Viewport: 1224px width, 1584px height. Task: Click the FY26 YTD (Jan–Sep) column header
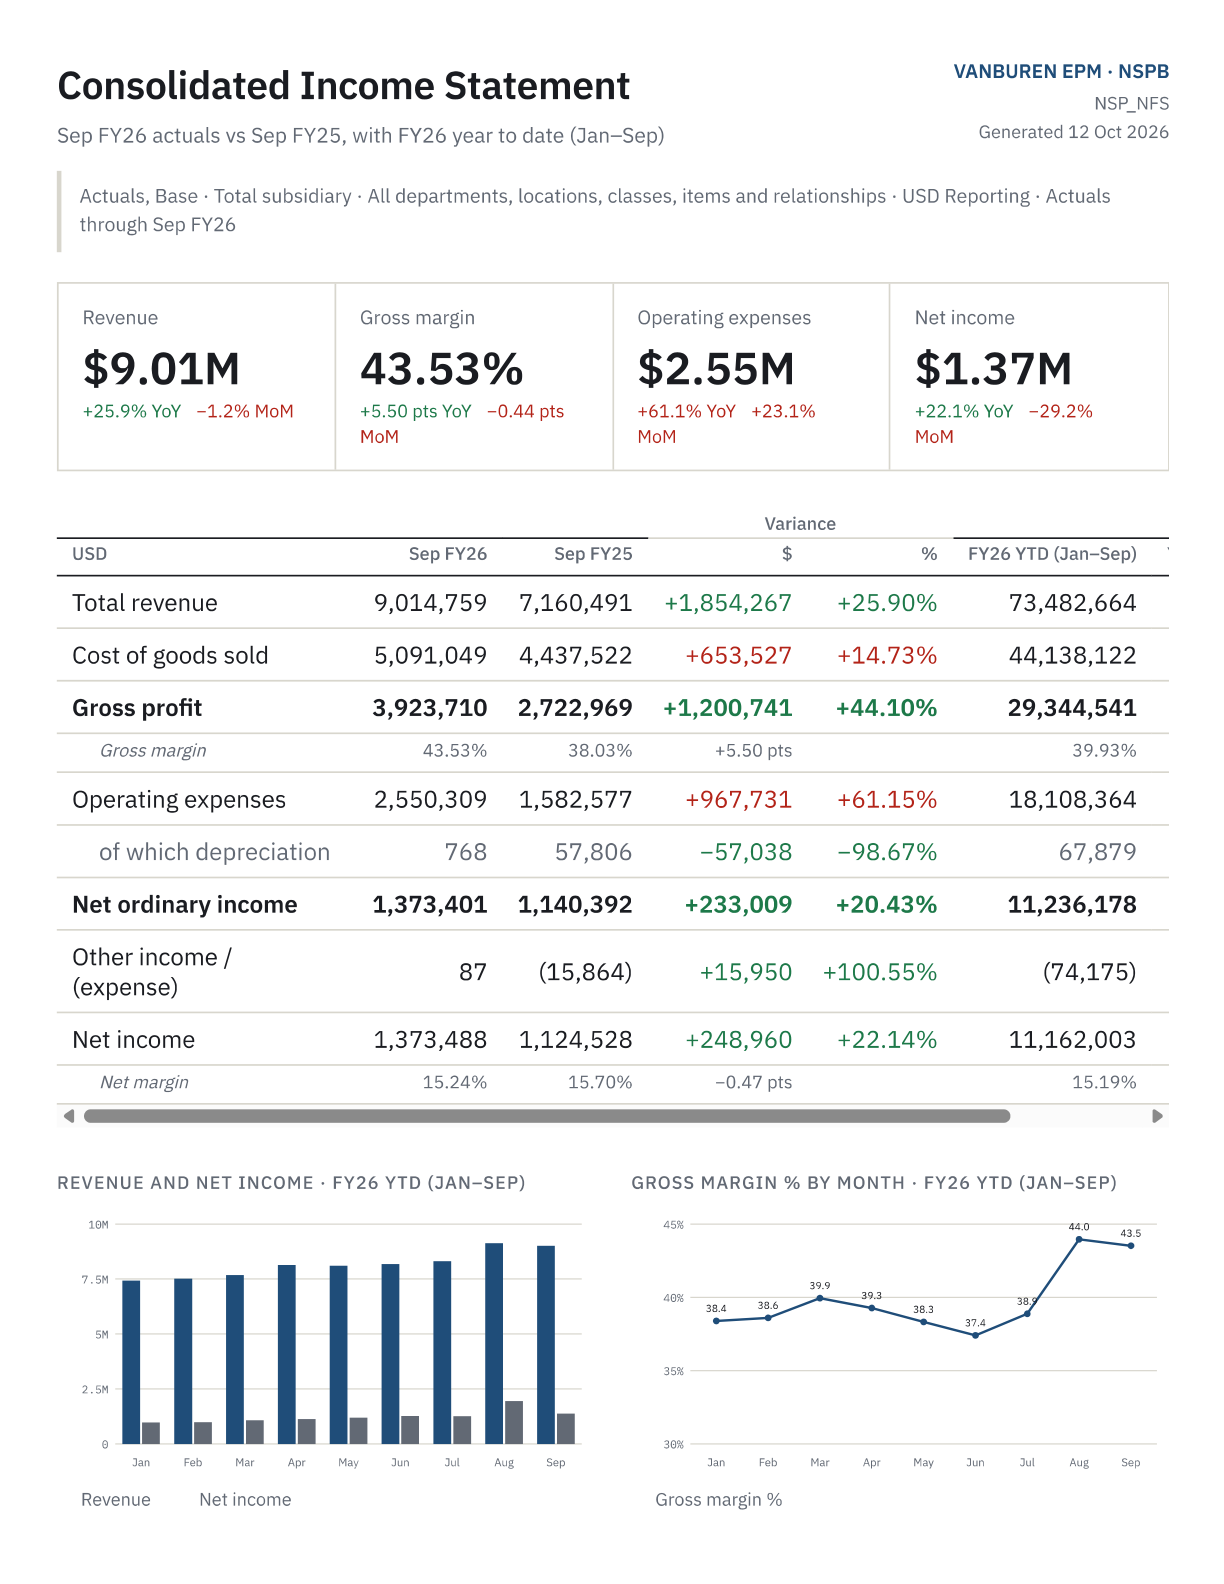pos(1052,554)
